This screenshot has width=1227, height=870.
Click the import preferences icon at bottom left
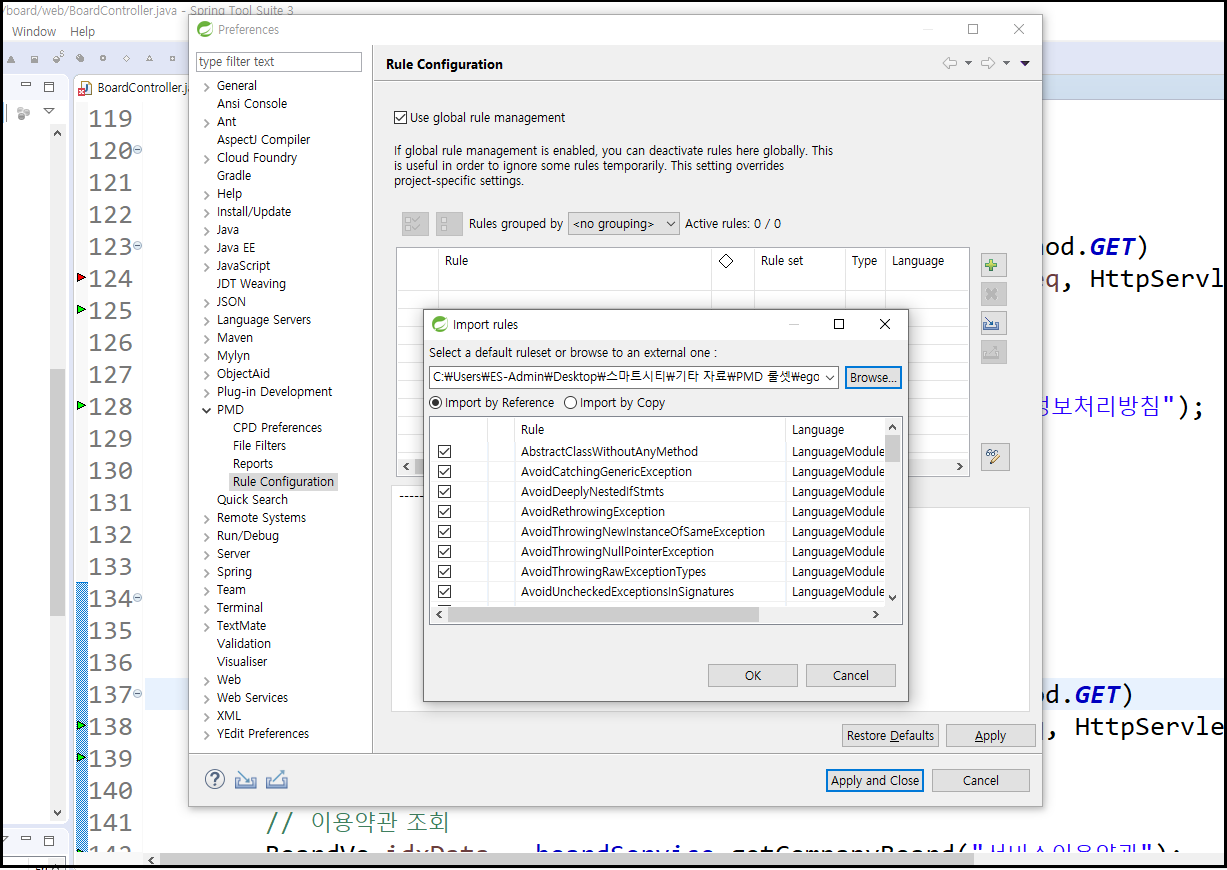click(x=246, y=779)
